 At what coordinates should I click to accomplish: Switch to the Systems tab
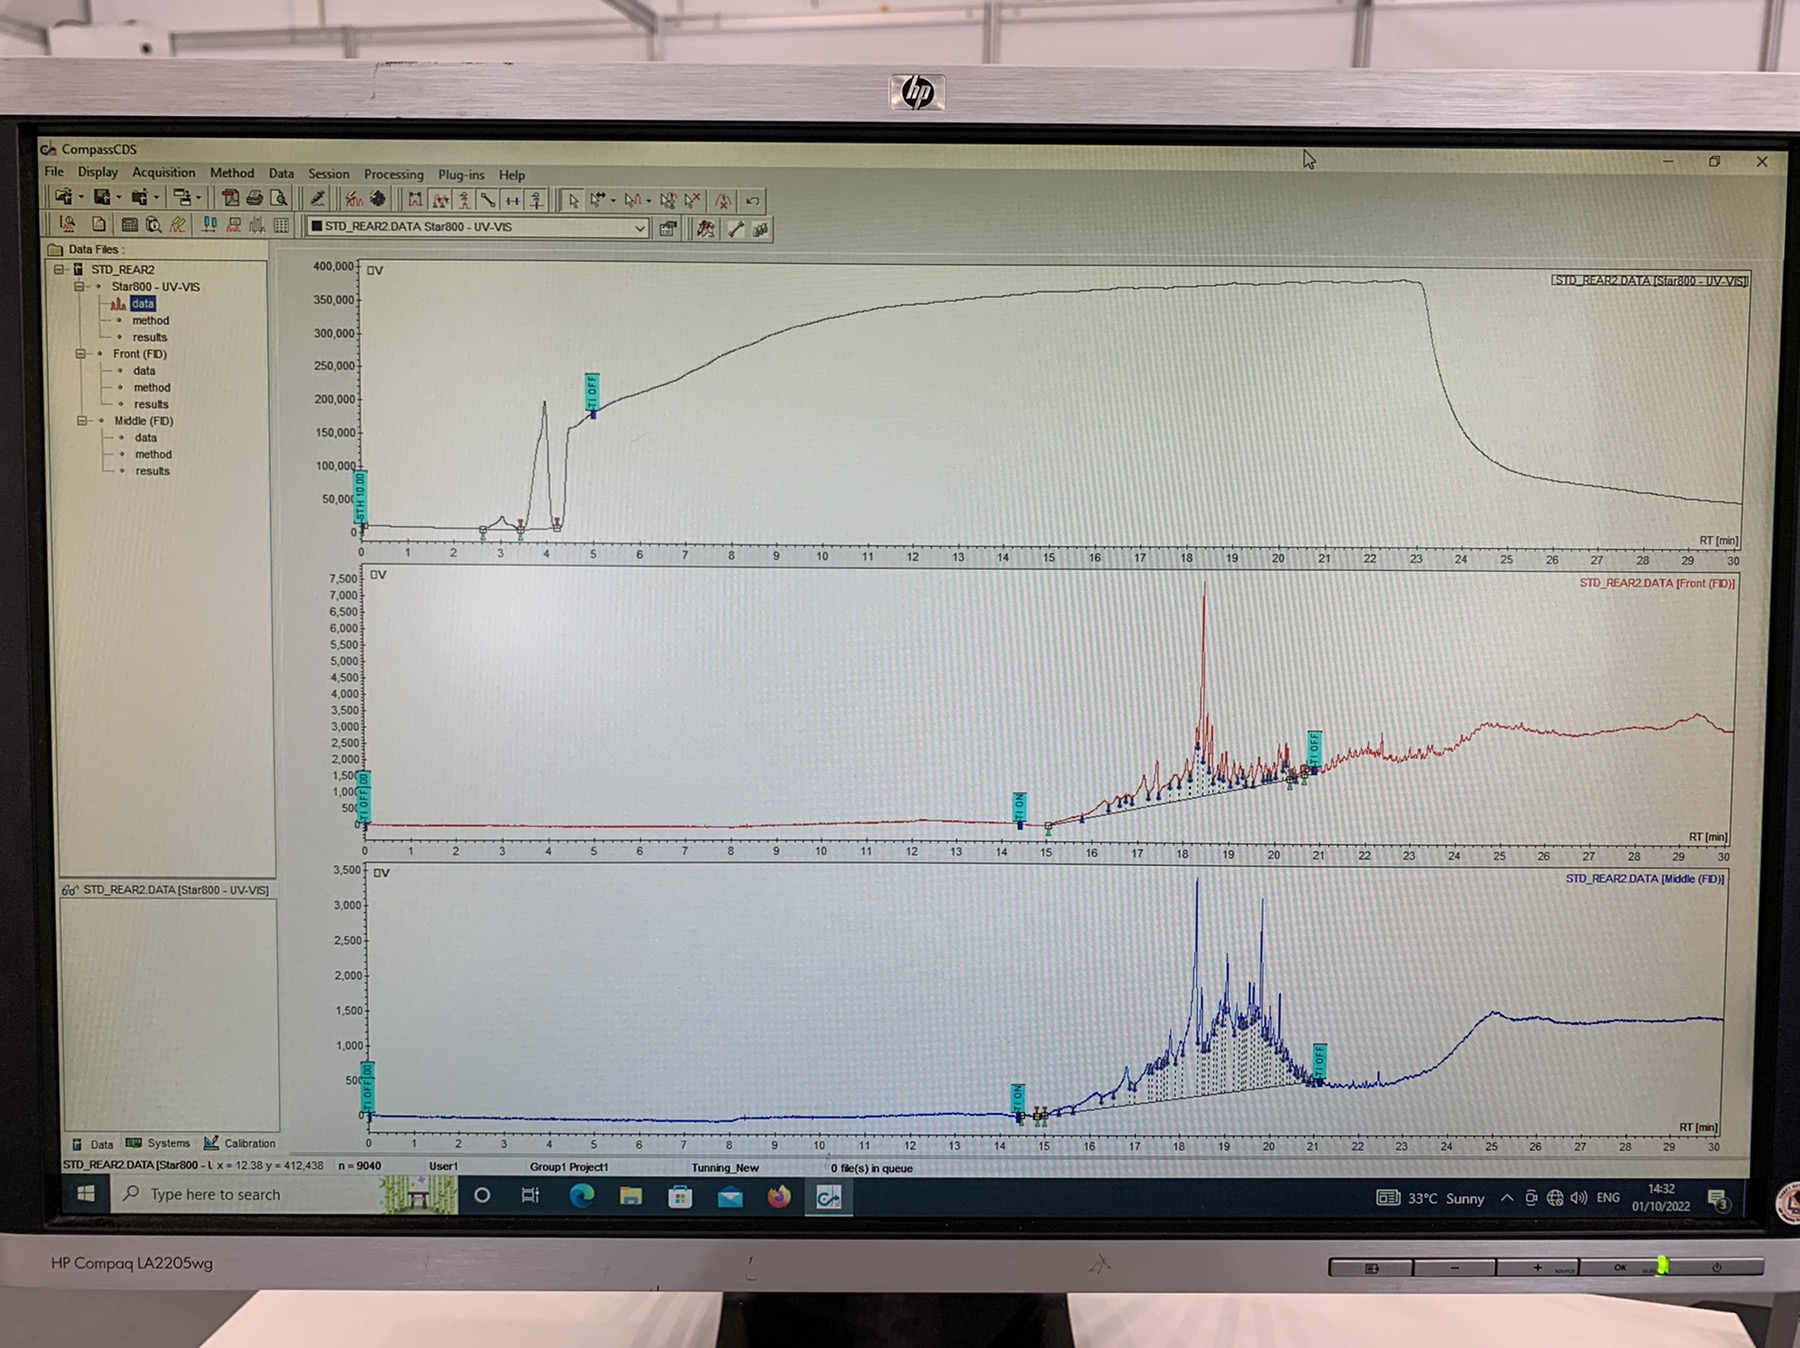[158, 1143]
